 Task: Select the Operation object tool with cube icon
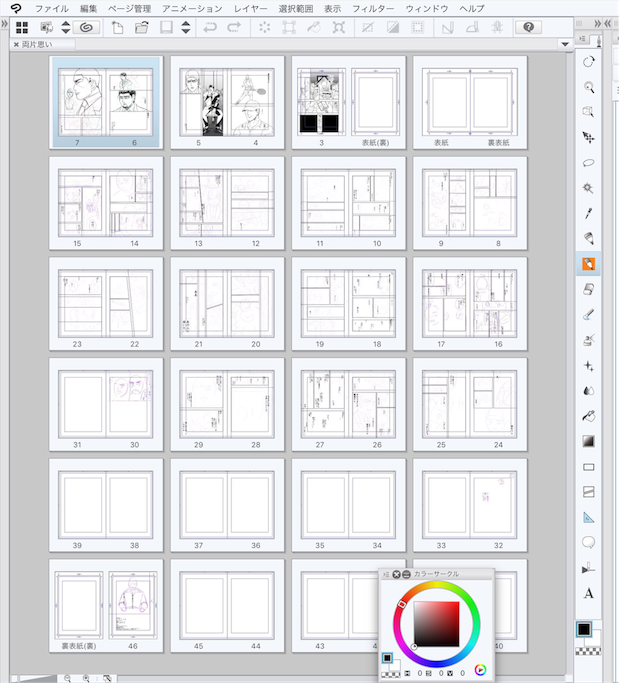coord(588,112)
